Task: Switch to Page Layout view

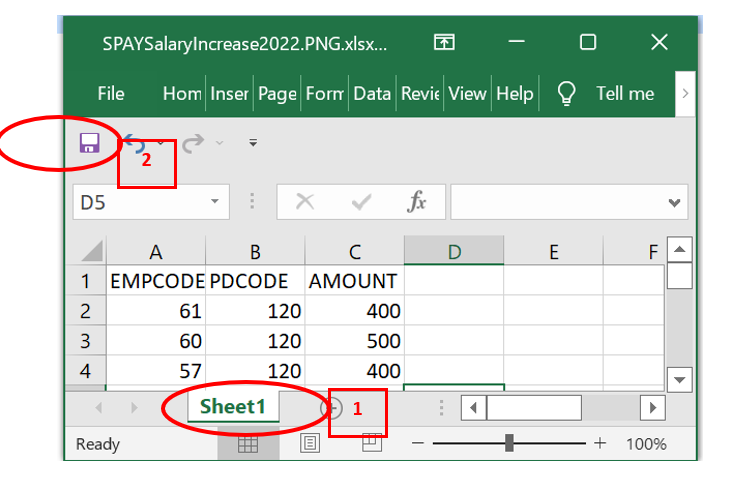Action: (x=310, y=444)
